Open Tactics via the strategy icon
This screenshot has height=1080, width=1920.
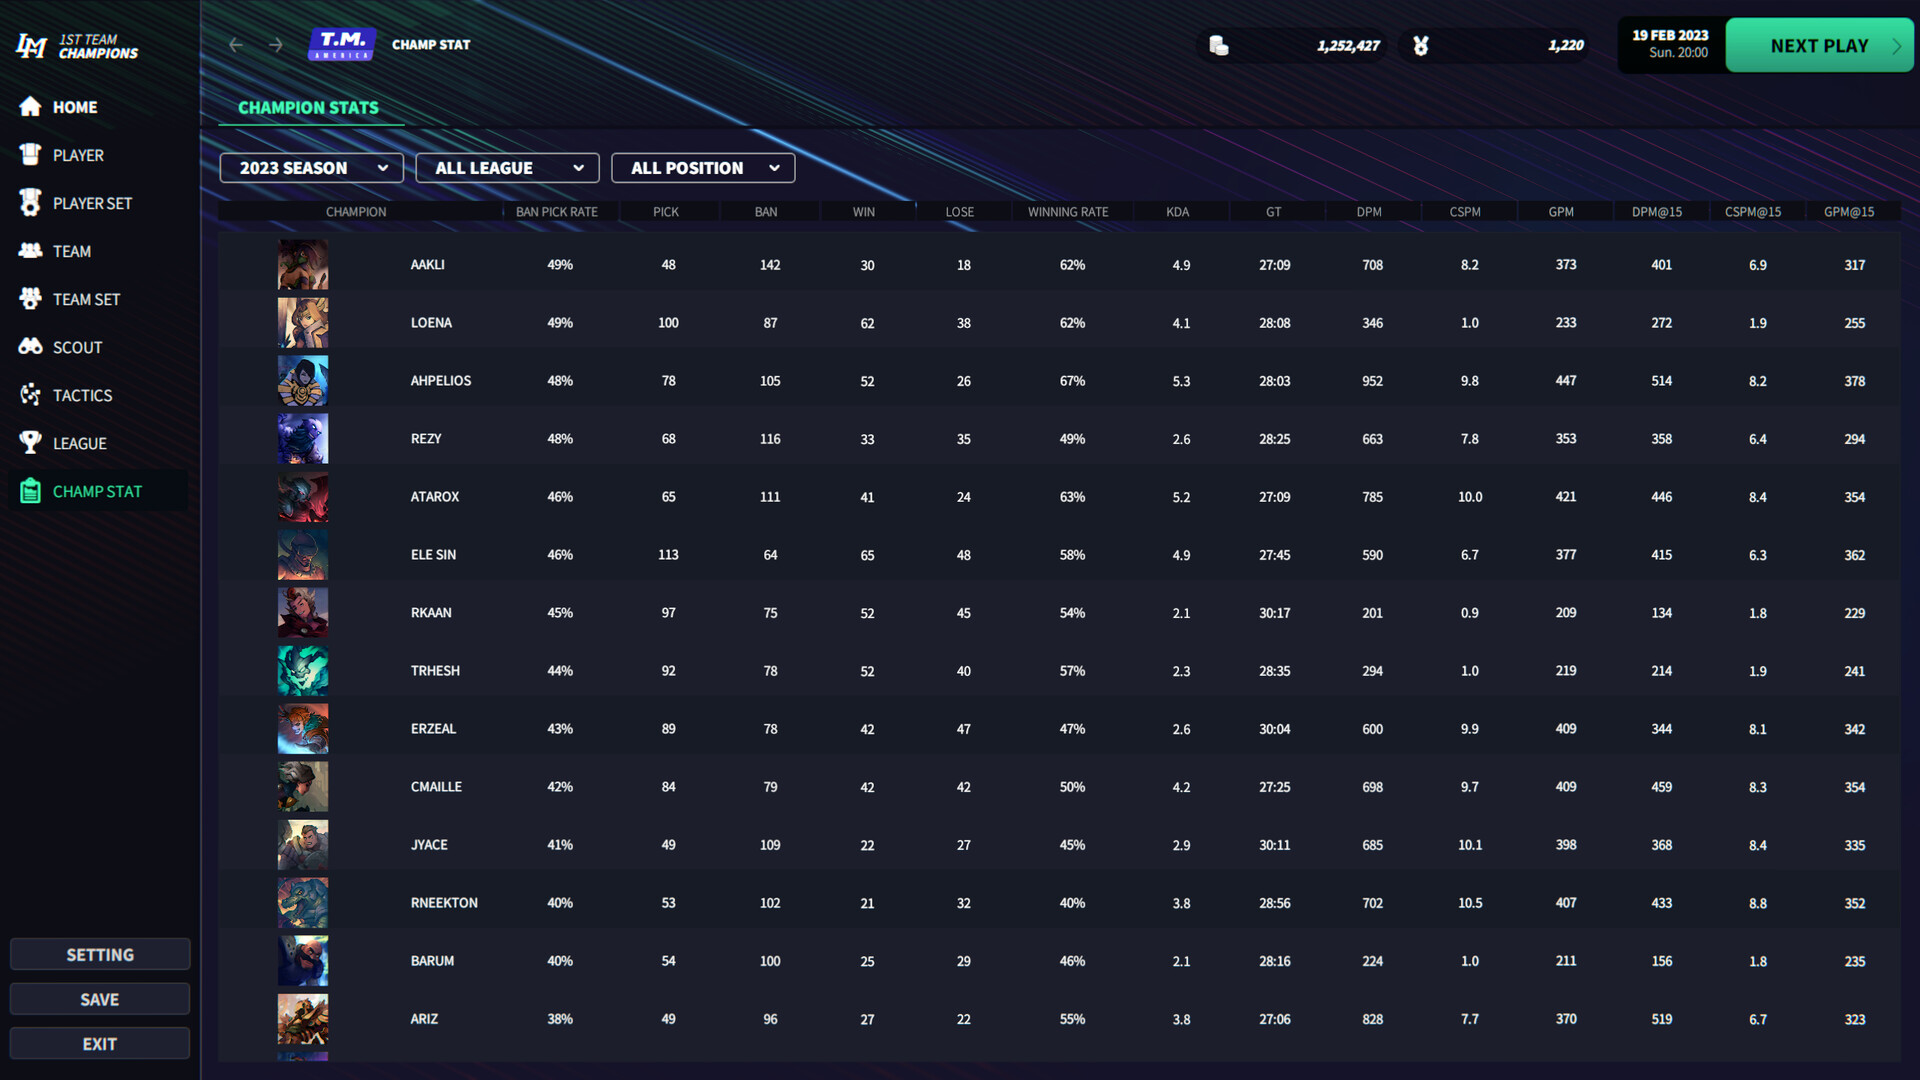(30, 395)
